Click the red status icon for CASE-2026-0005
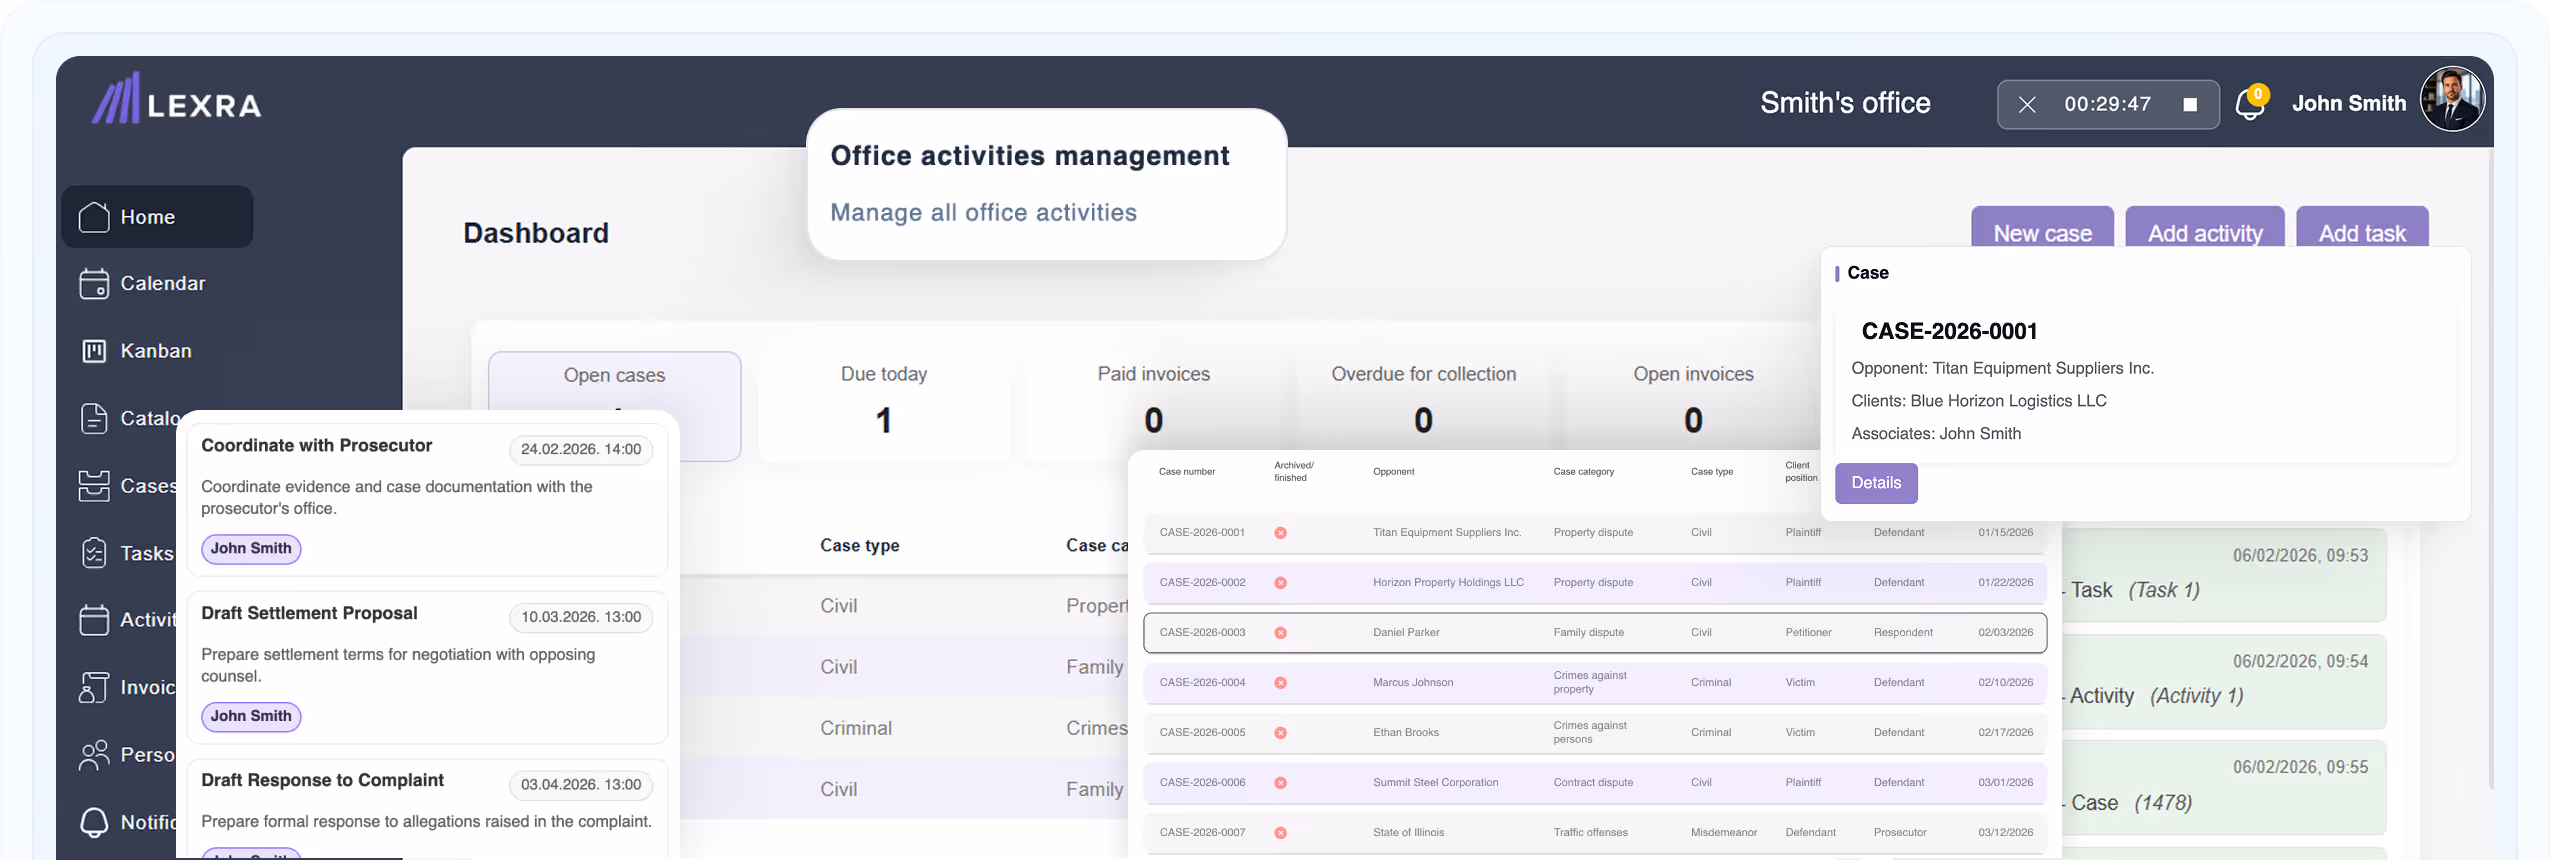The image size is (2550, 860). (1281, 733)
